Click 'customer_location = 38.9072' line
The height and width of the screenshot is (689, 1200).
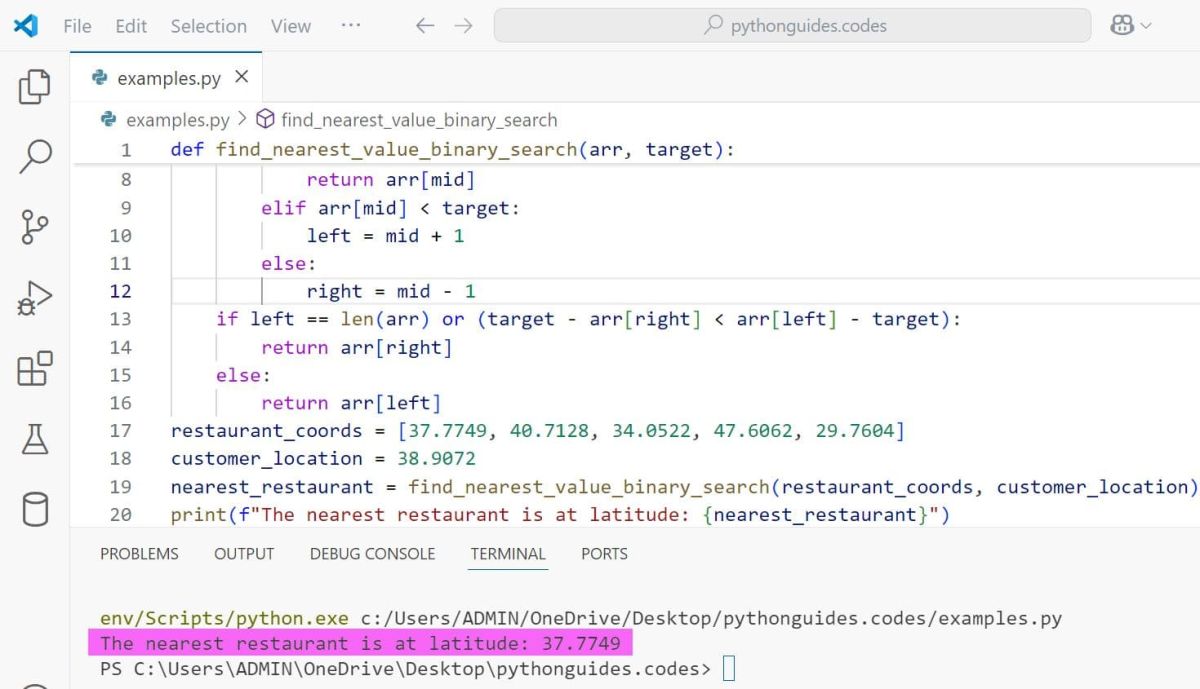click(x=323, y=459)
